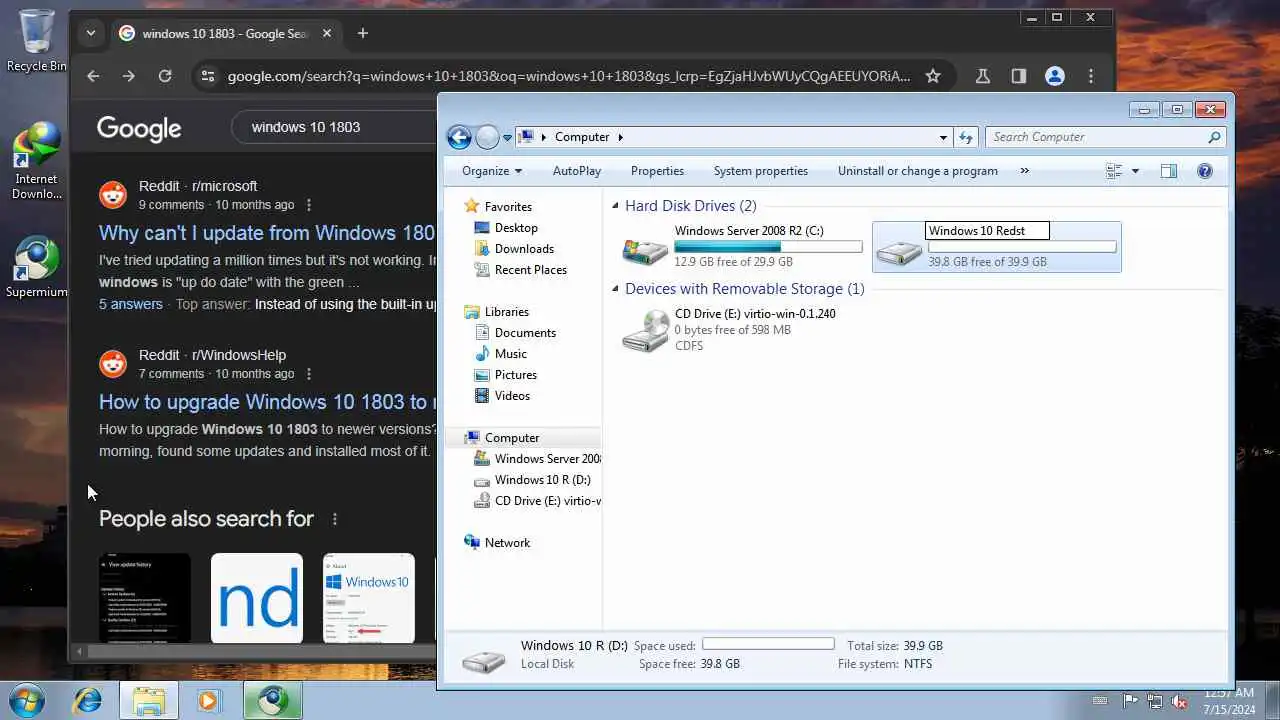Open the view options dropdown arrow
This screenshot has height=720, width=1280.
[1135, 171]
